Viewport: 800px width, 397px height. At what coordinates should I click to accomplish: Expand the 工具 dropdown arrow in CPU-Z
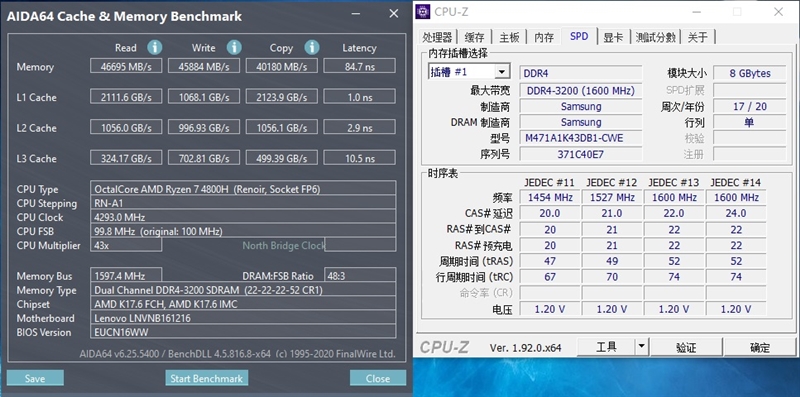pyautogui.click(x=641, y=347)
